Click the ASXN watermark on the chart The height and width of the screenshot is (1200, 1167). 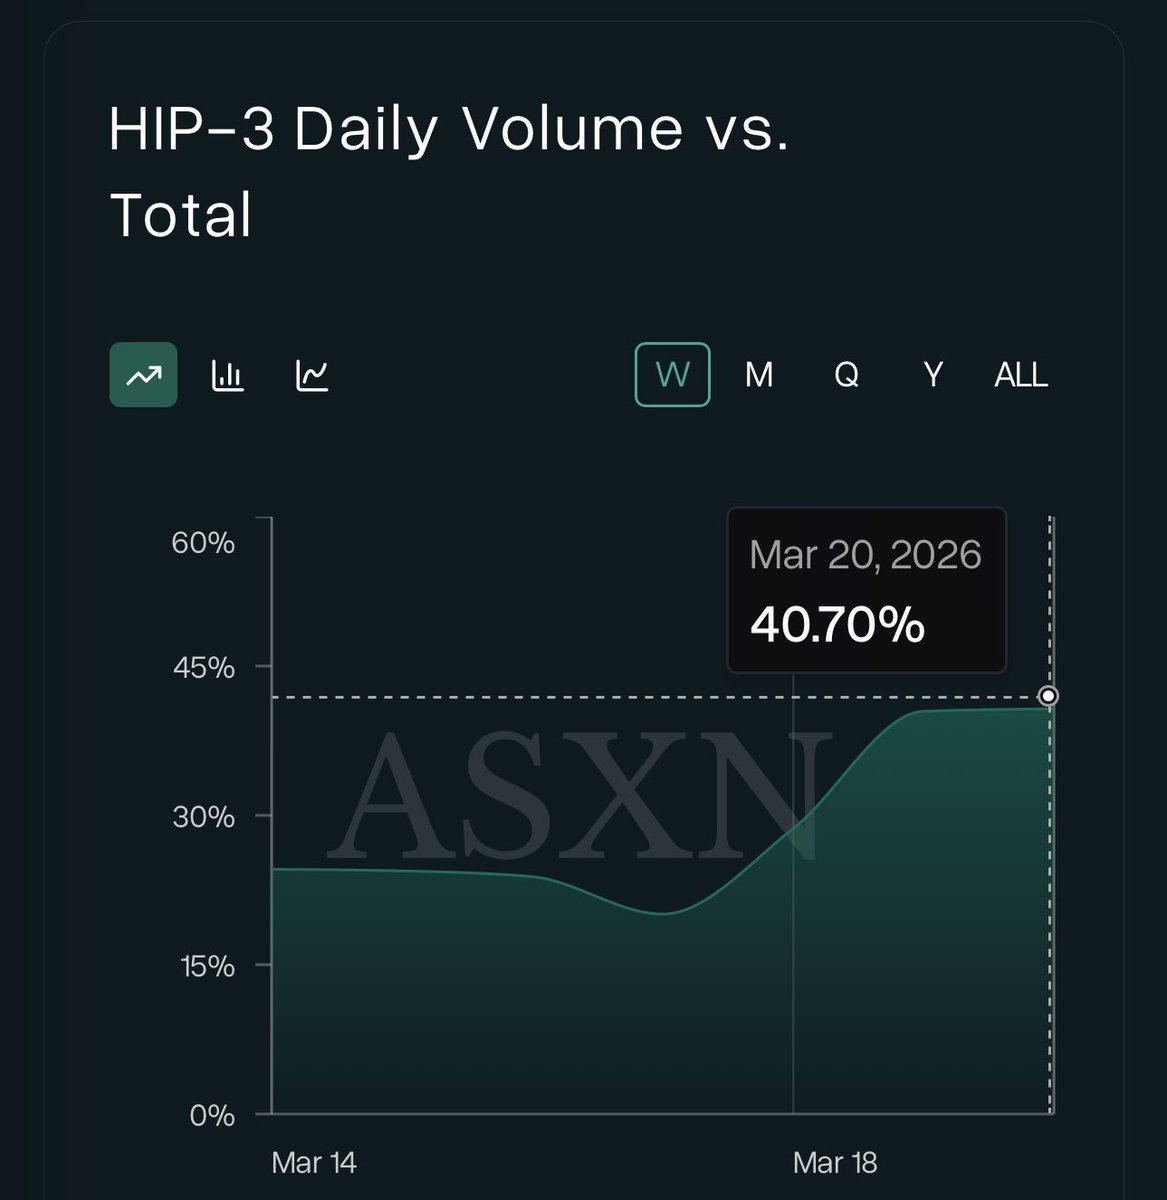(x=580, y=795)
